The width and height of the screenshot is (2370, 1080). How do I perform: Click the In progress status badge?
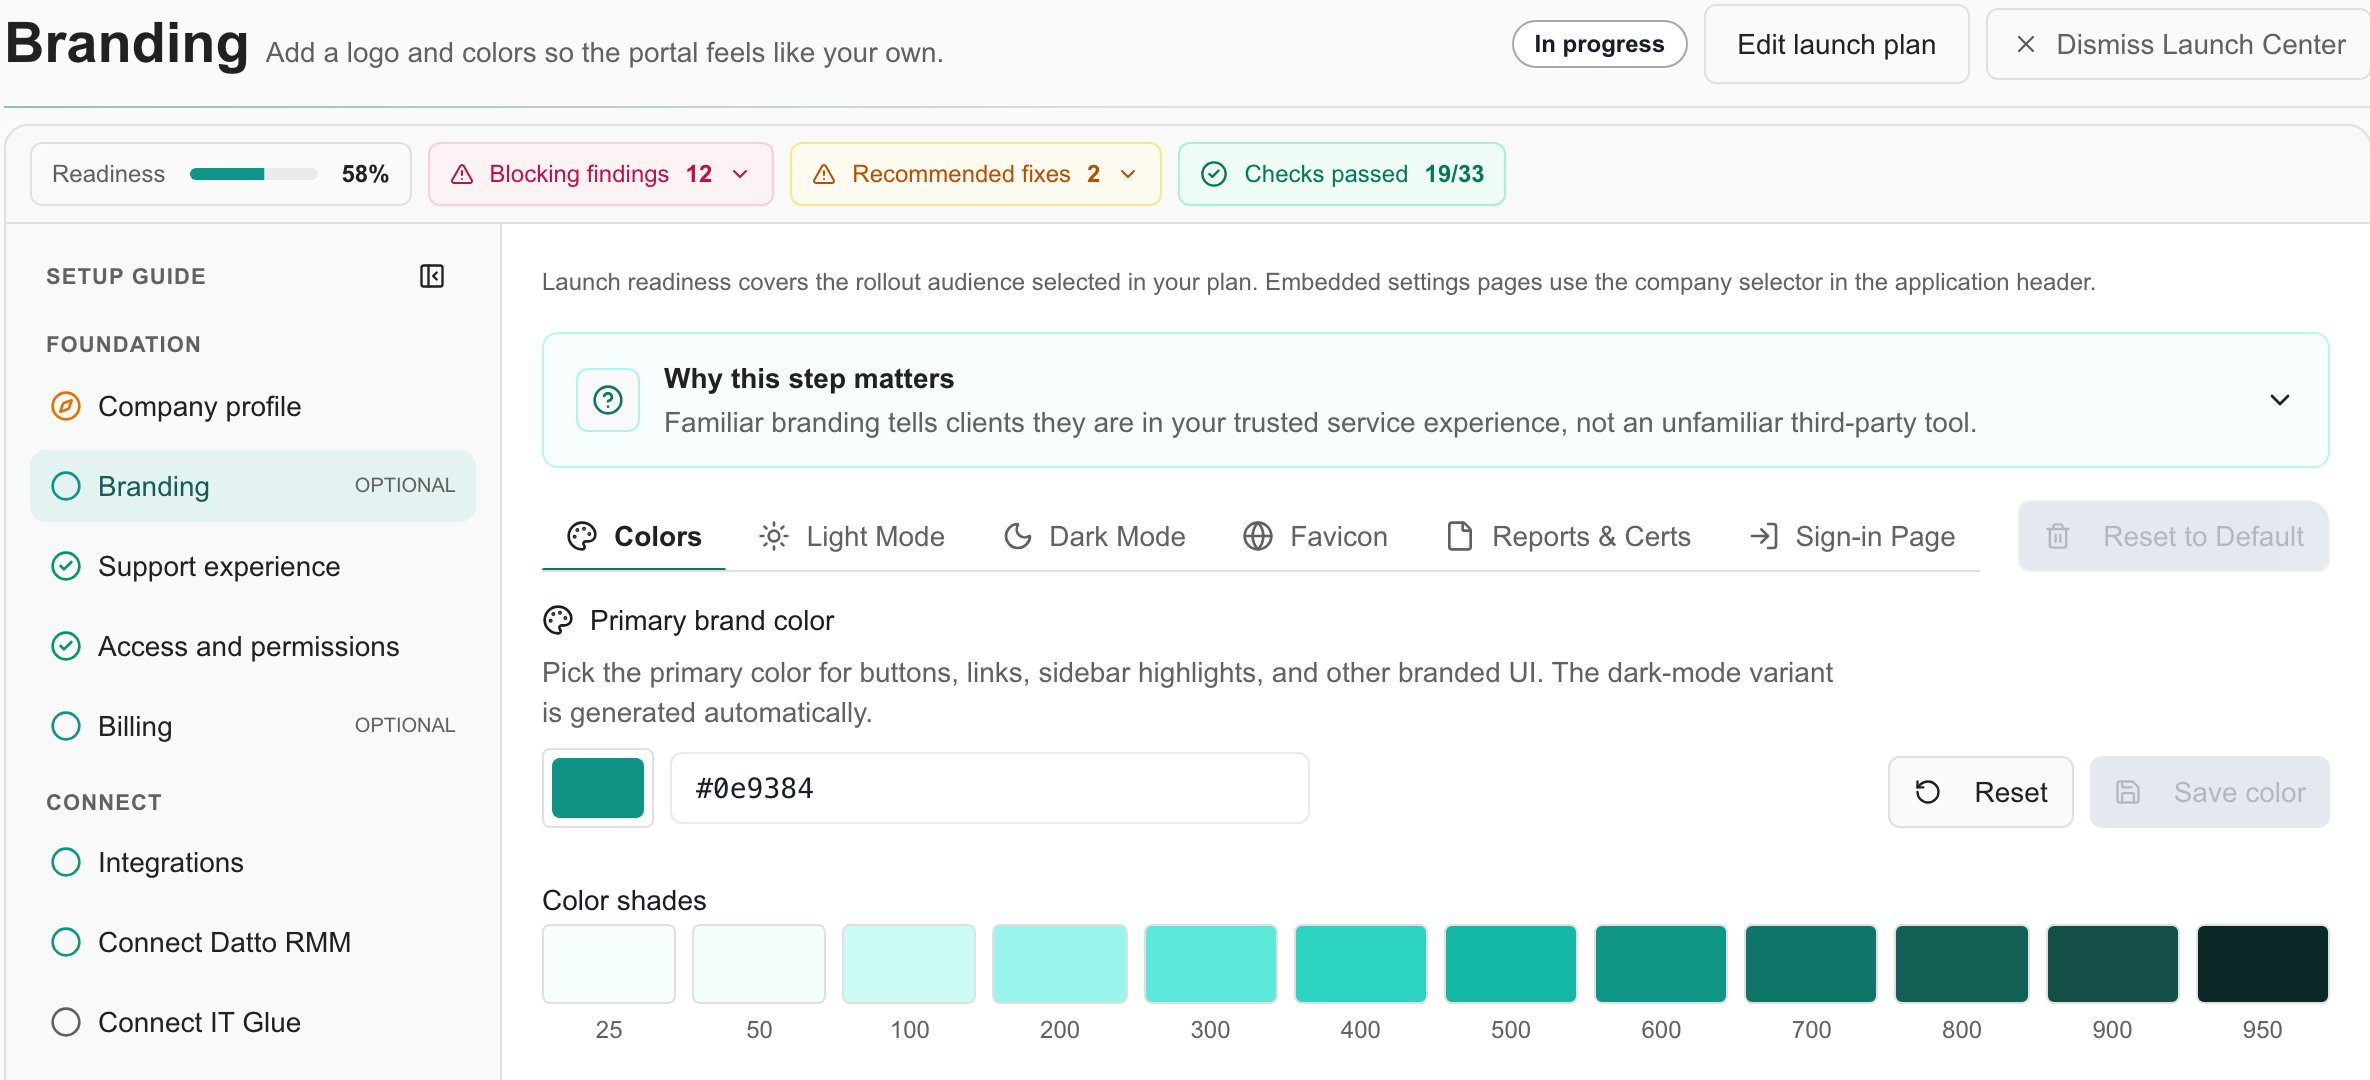[x=1600, y=44]
